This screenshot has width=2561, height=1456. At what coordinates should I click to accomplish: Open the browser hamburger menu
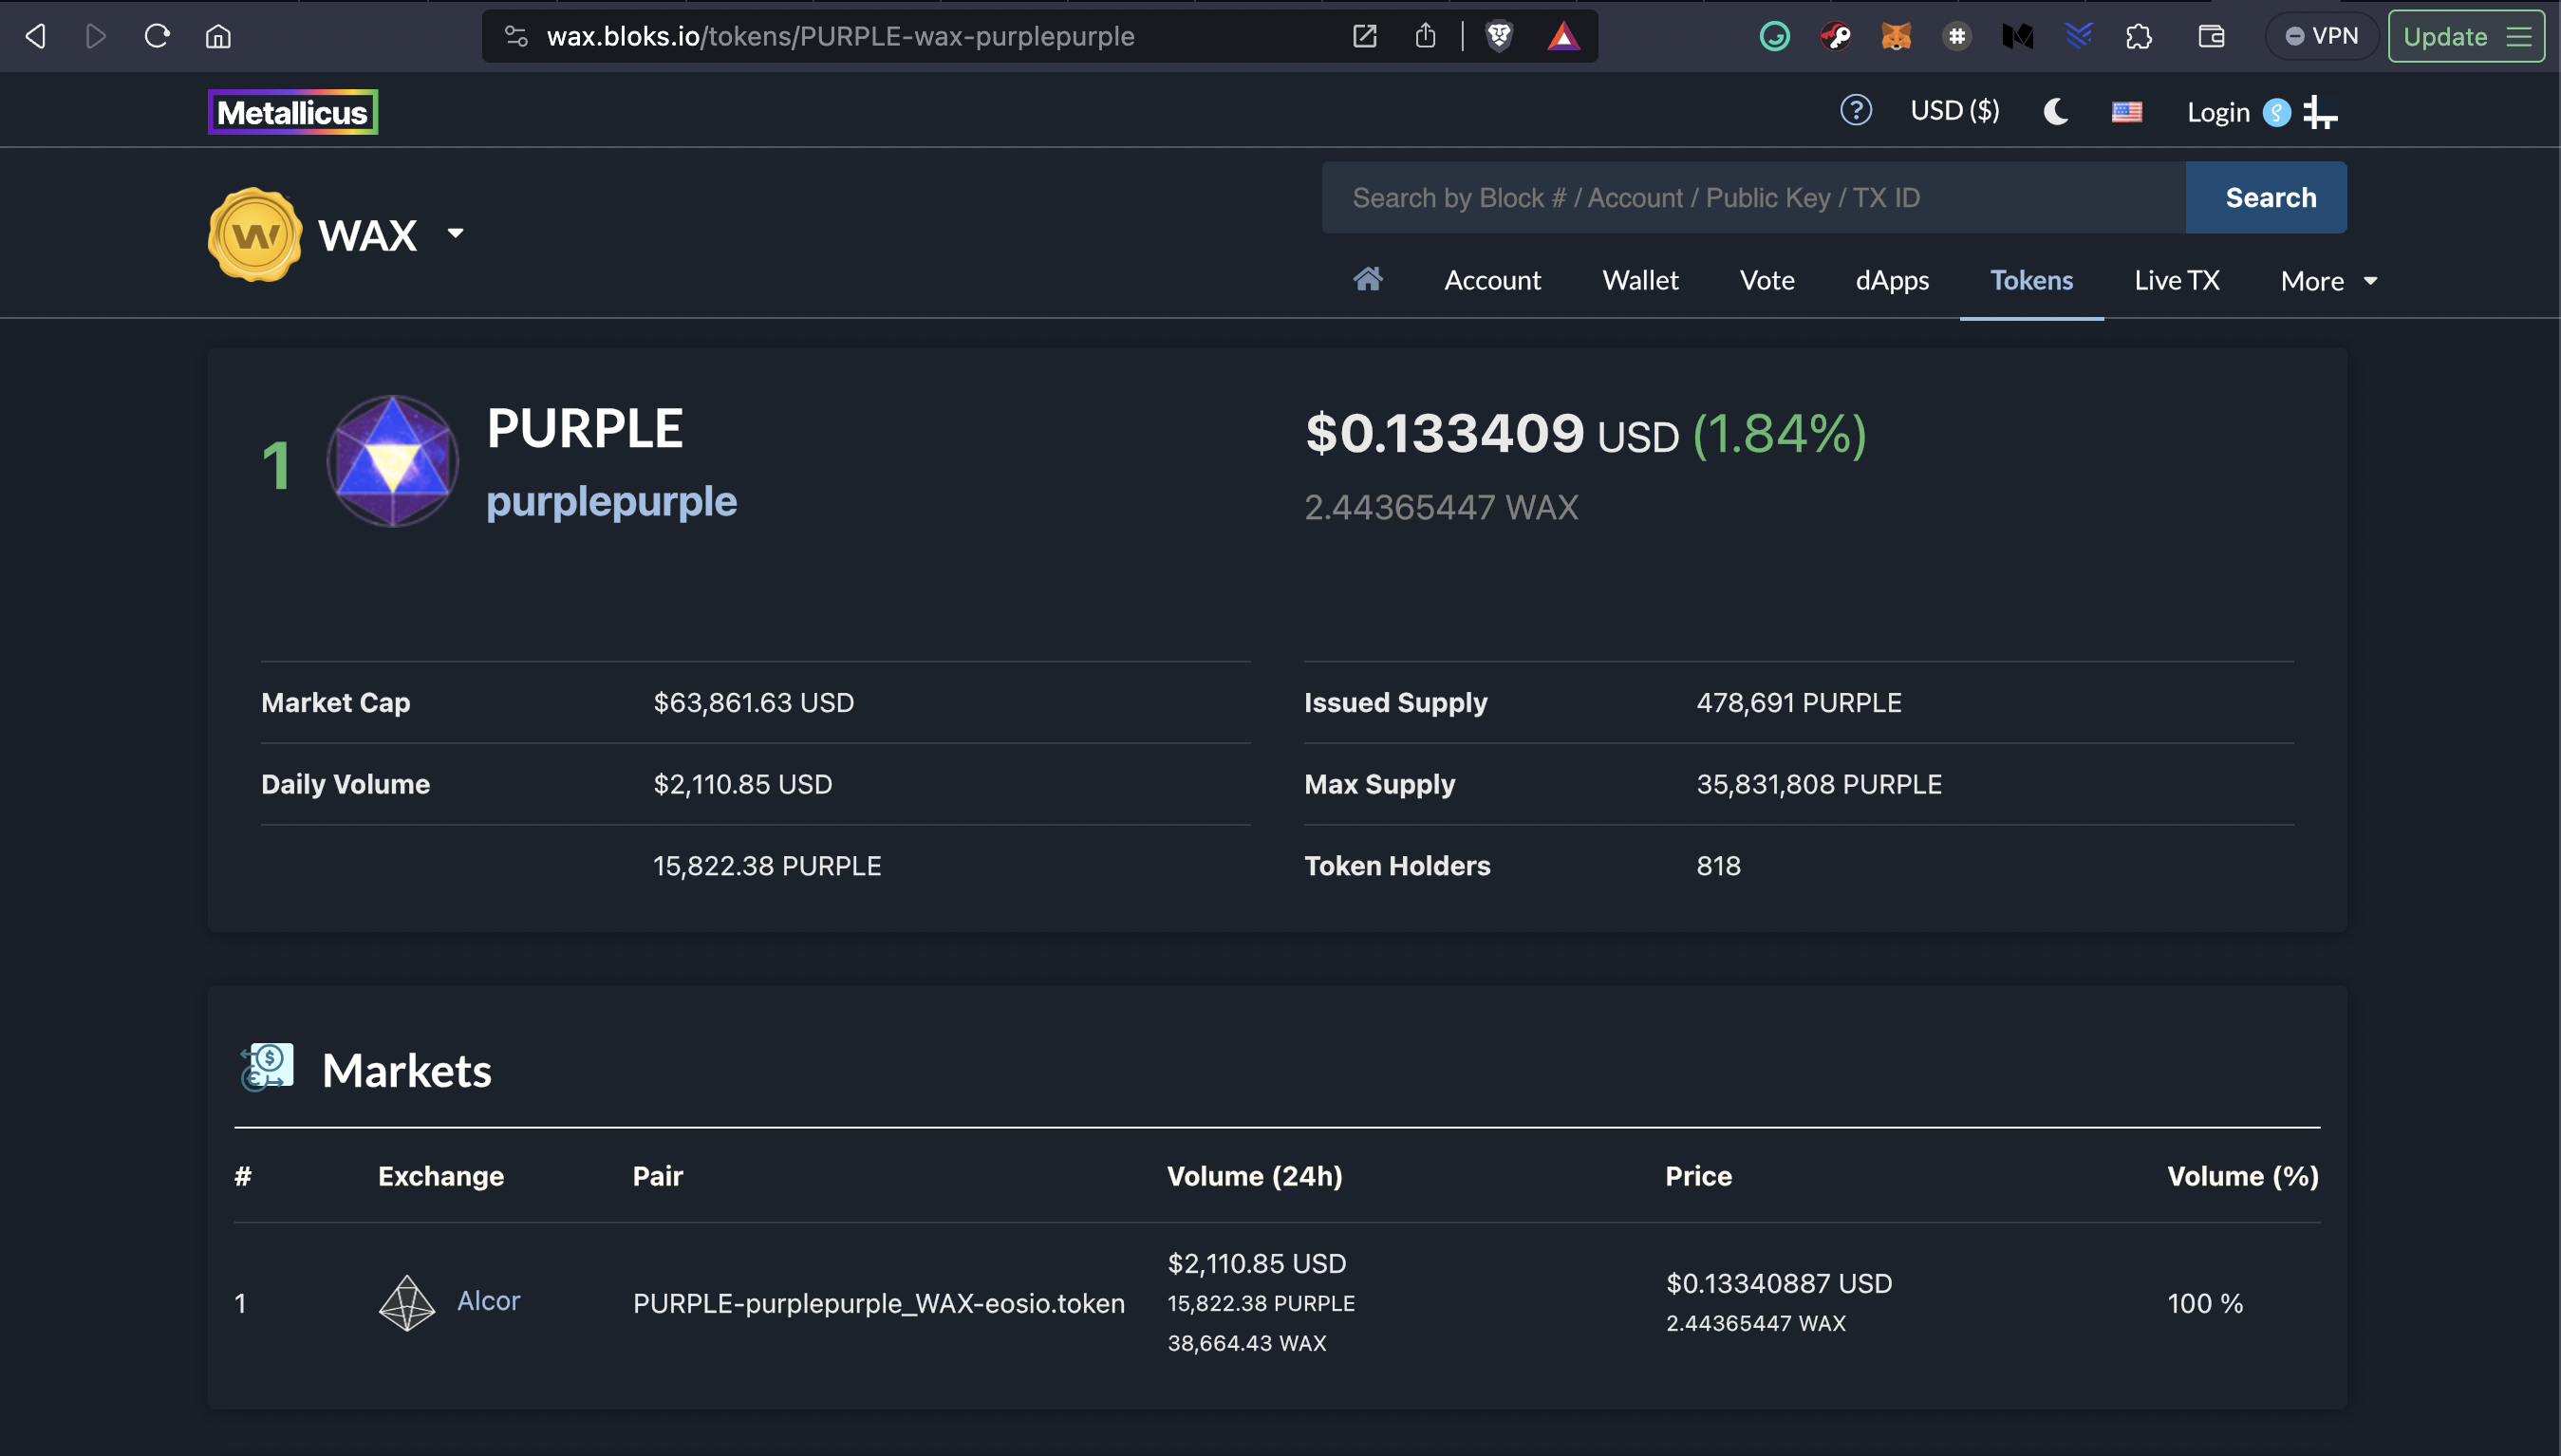coord(2519,37)
